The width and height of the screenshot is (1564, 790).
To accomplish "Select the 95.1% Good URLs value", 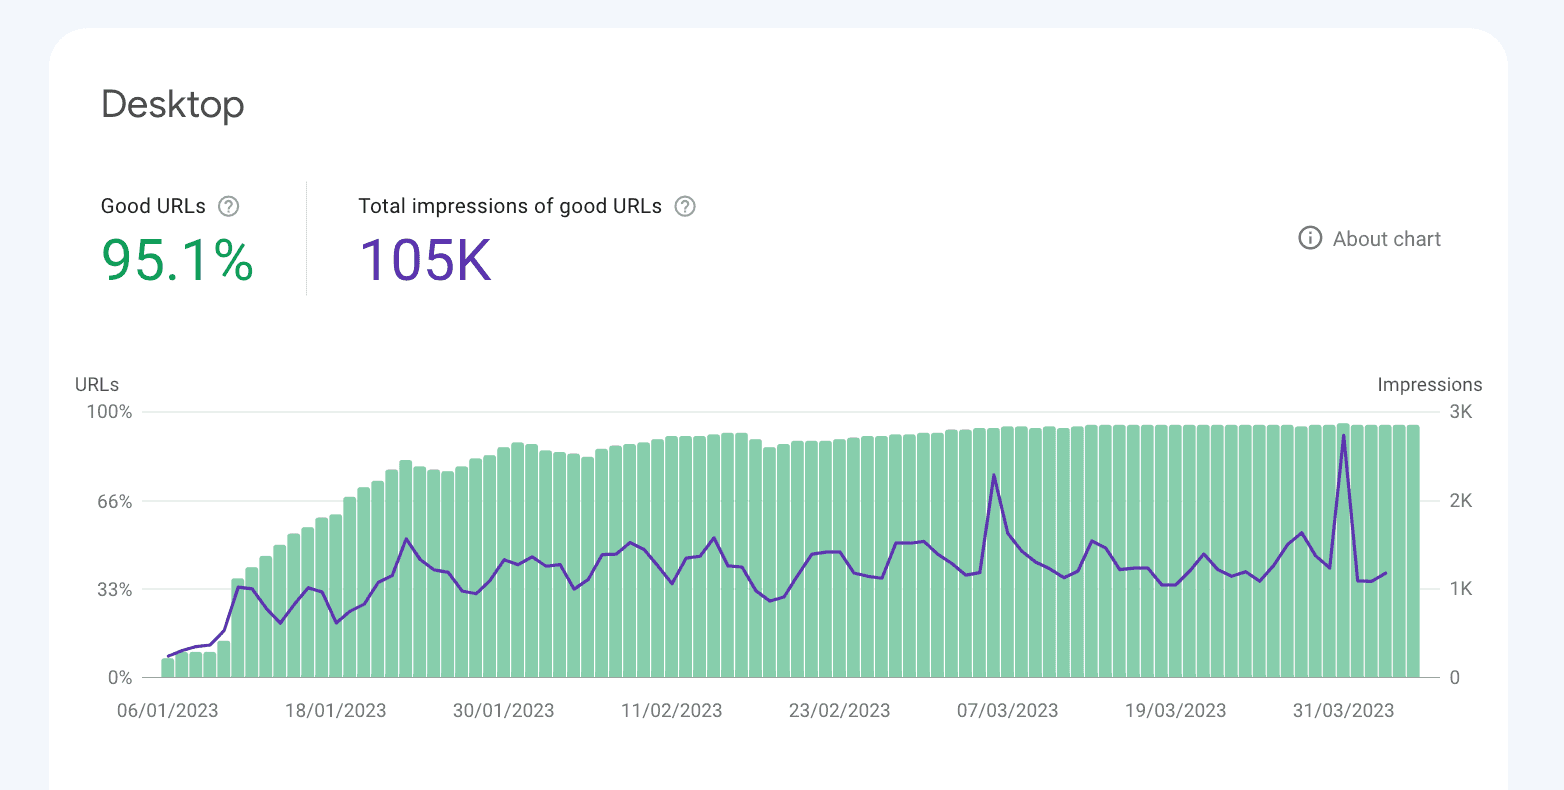I will [178, 259].
